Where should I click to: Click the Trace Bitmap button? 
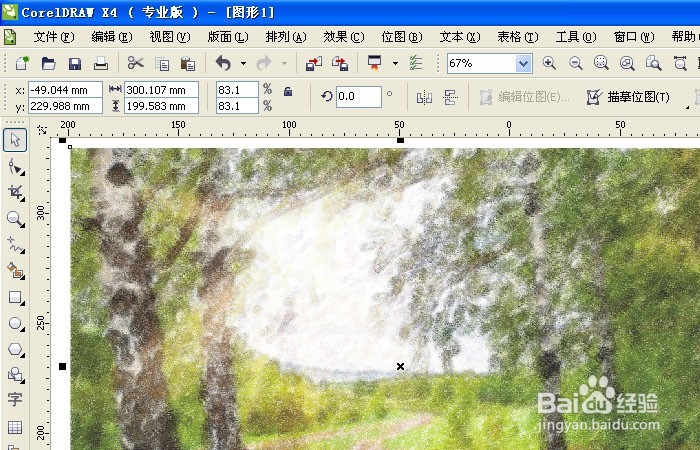[629, 97]
